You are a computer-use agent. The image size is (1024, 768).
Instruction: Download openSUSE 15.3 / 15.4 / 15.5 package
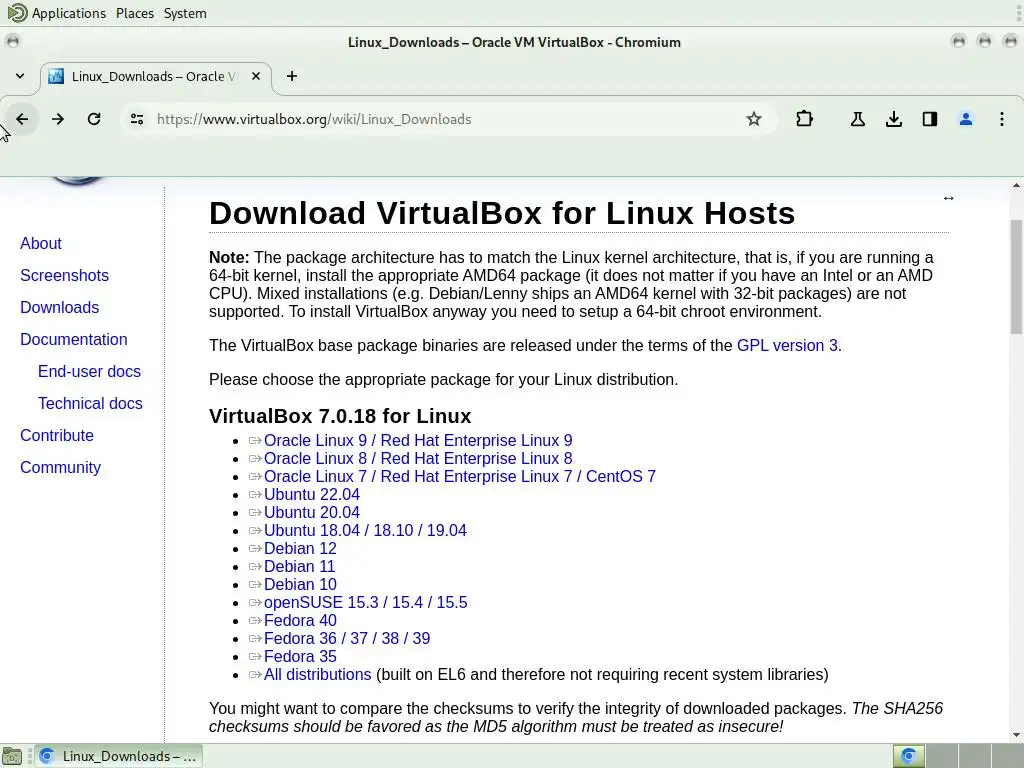pos(365,602)
